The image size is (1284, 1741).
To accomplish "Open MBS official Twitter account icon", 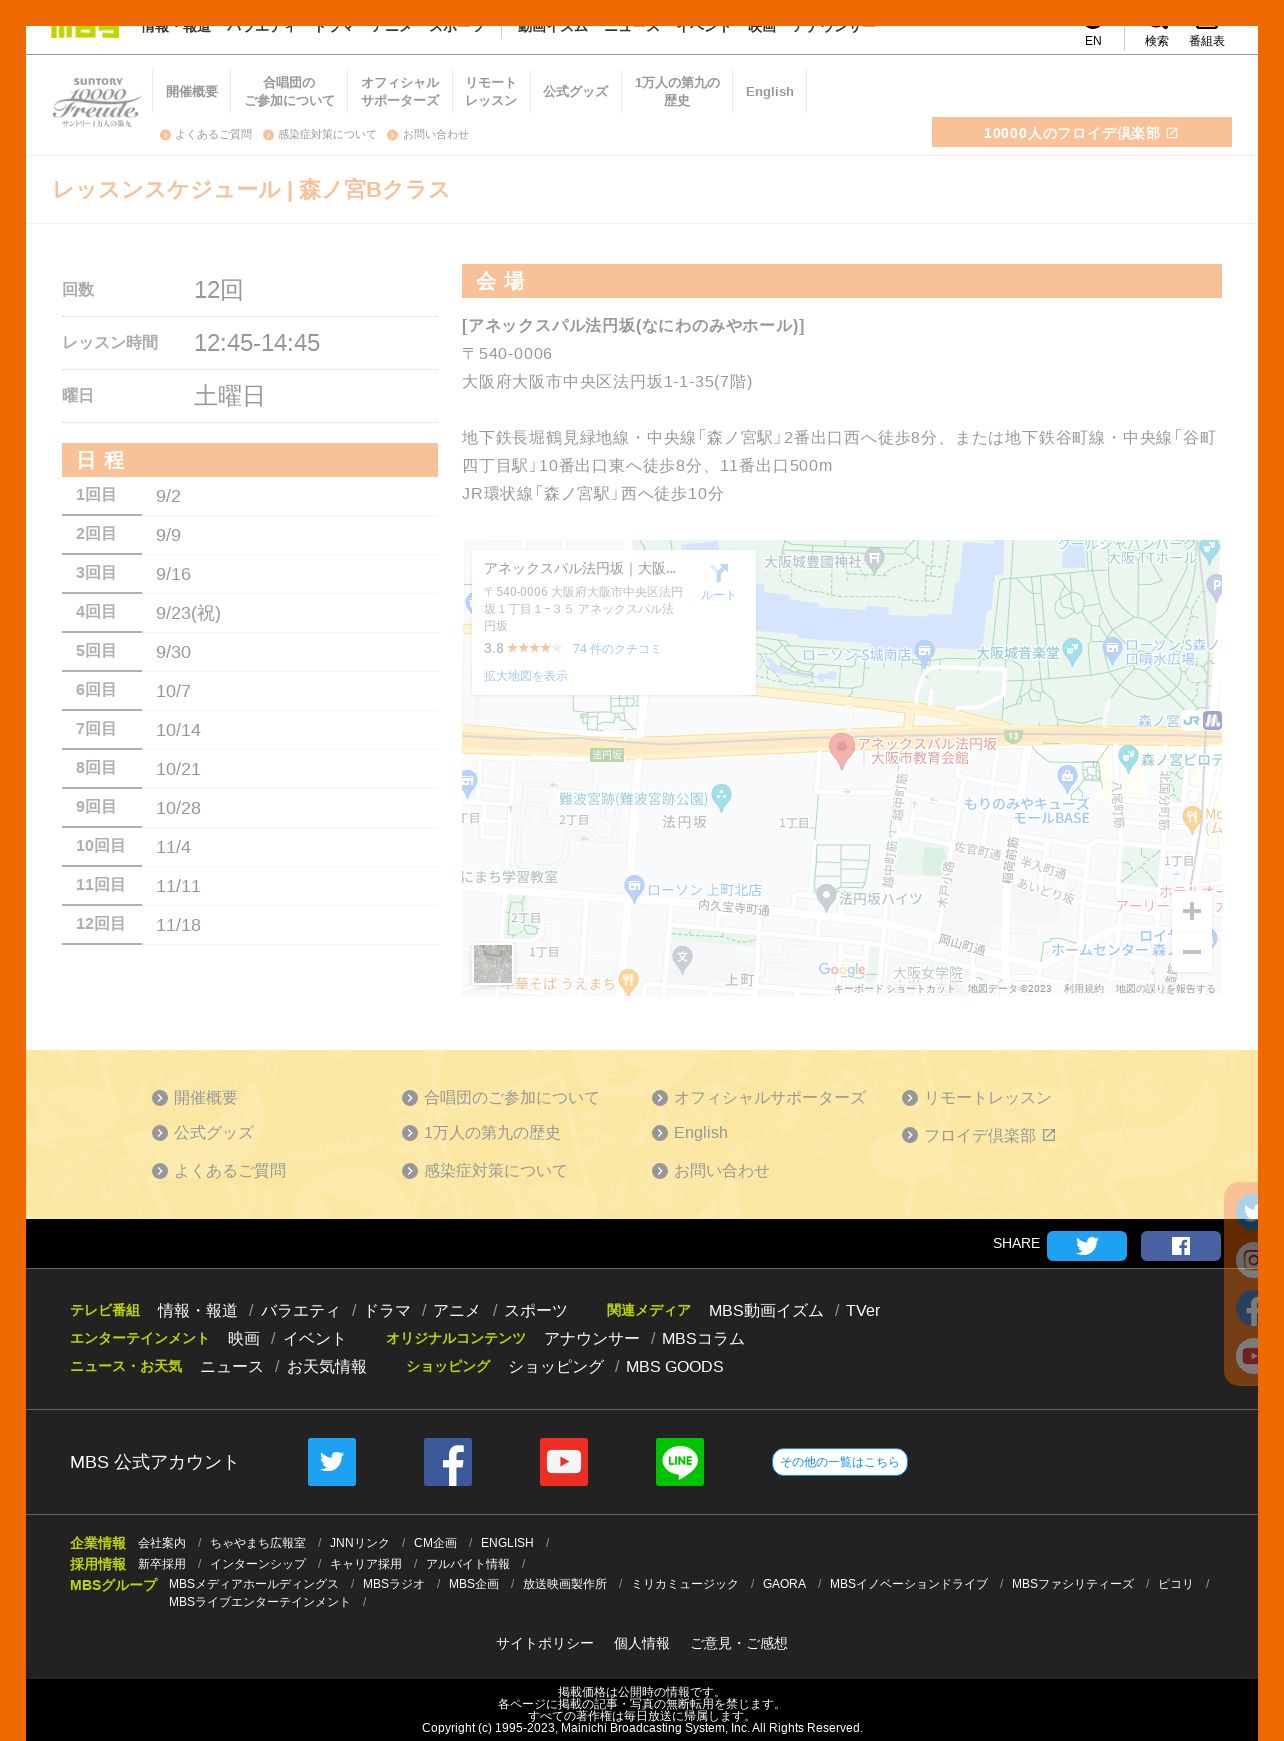I will click(332, 1462).
